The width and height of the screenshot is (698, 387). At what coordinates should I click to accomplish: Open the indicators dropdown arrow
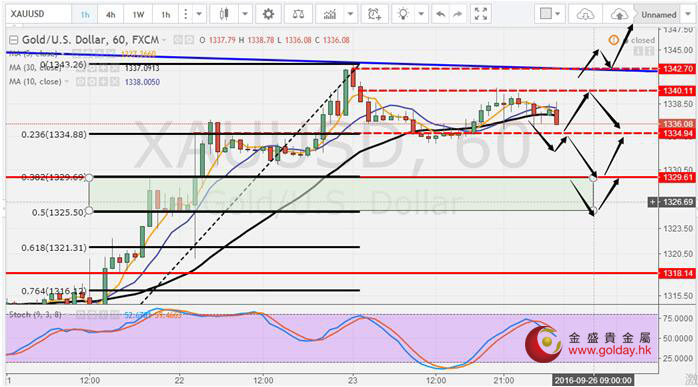point(350,14)
